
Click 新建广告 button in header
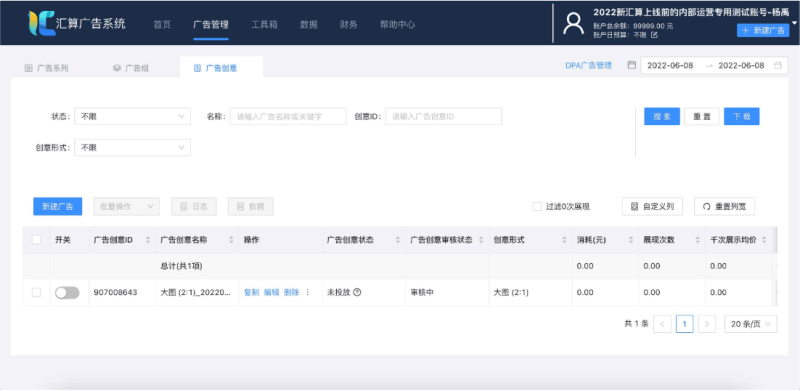(763, 31)
